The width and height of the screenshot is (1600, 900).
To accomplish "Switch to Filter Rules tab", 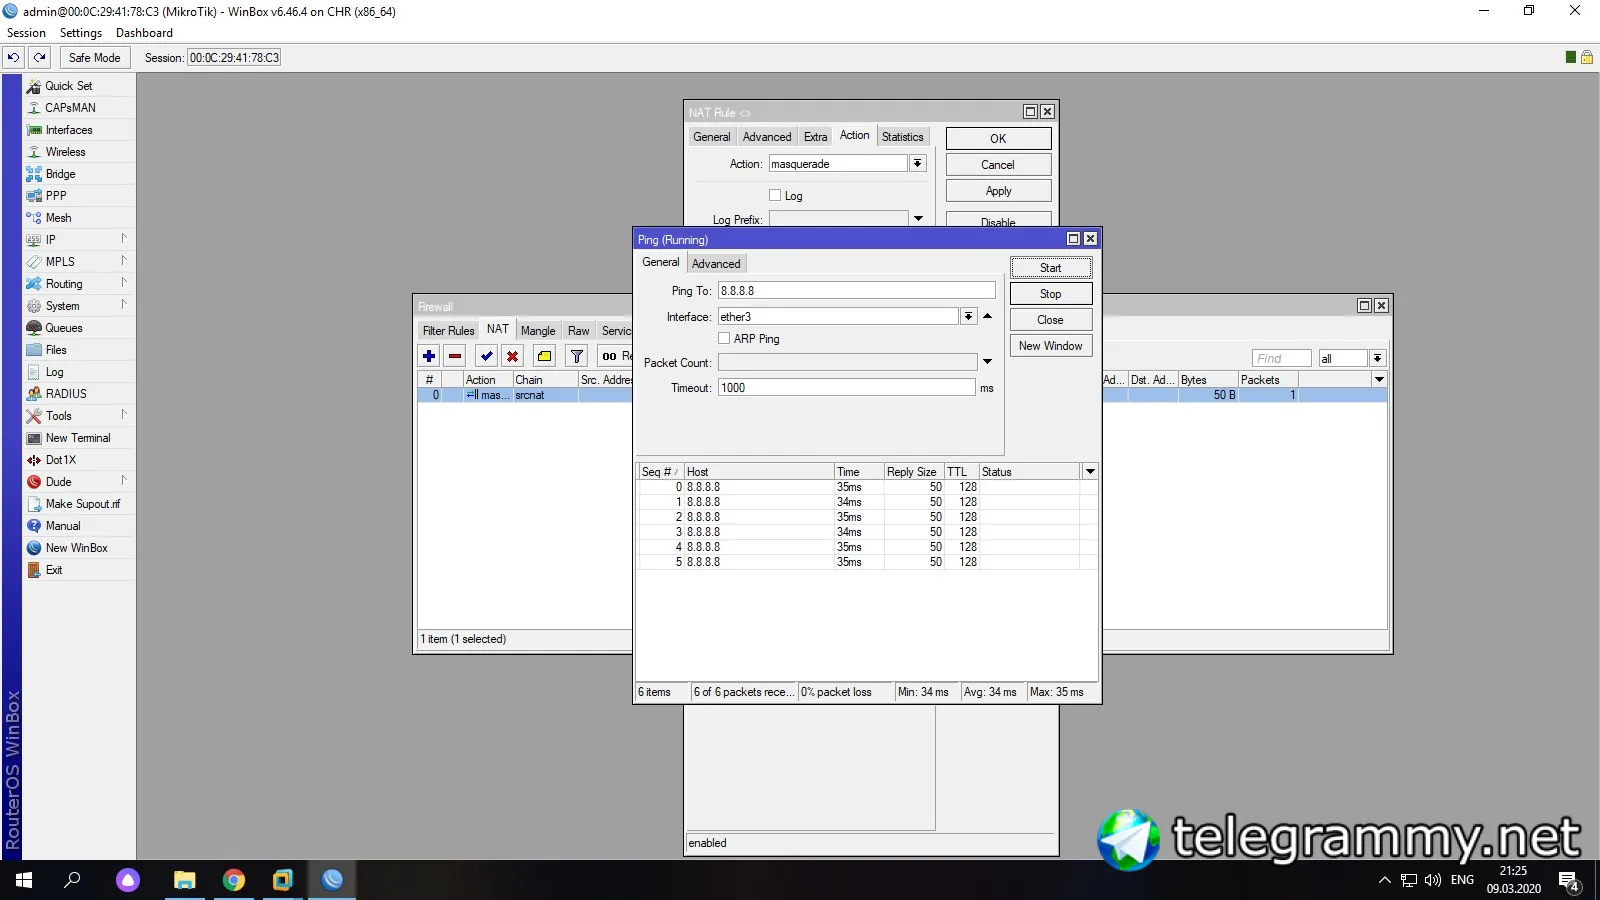I will 448,331.
